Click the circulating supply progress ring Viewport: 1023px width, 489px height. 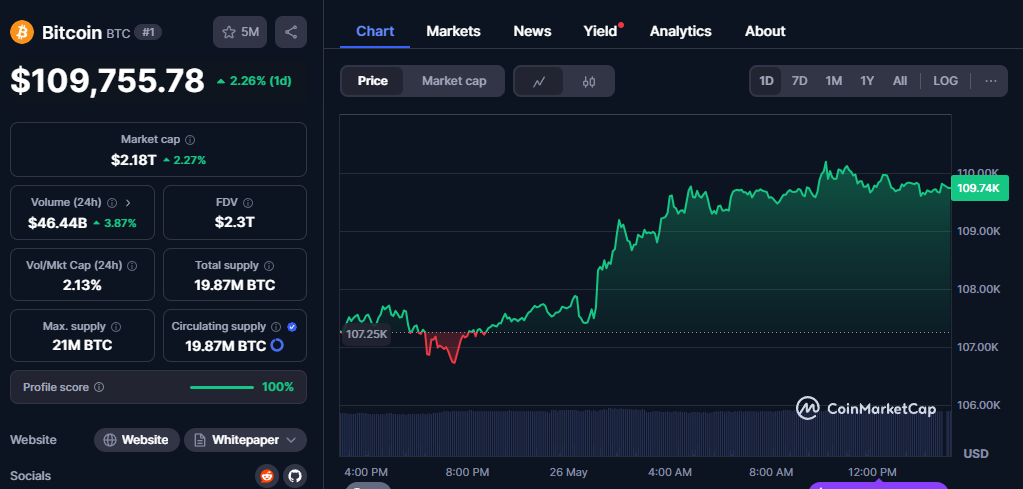pyautogui.click(x=277, y=345)
